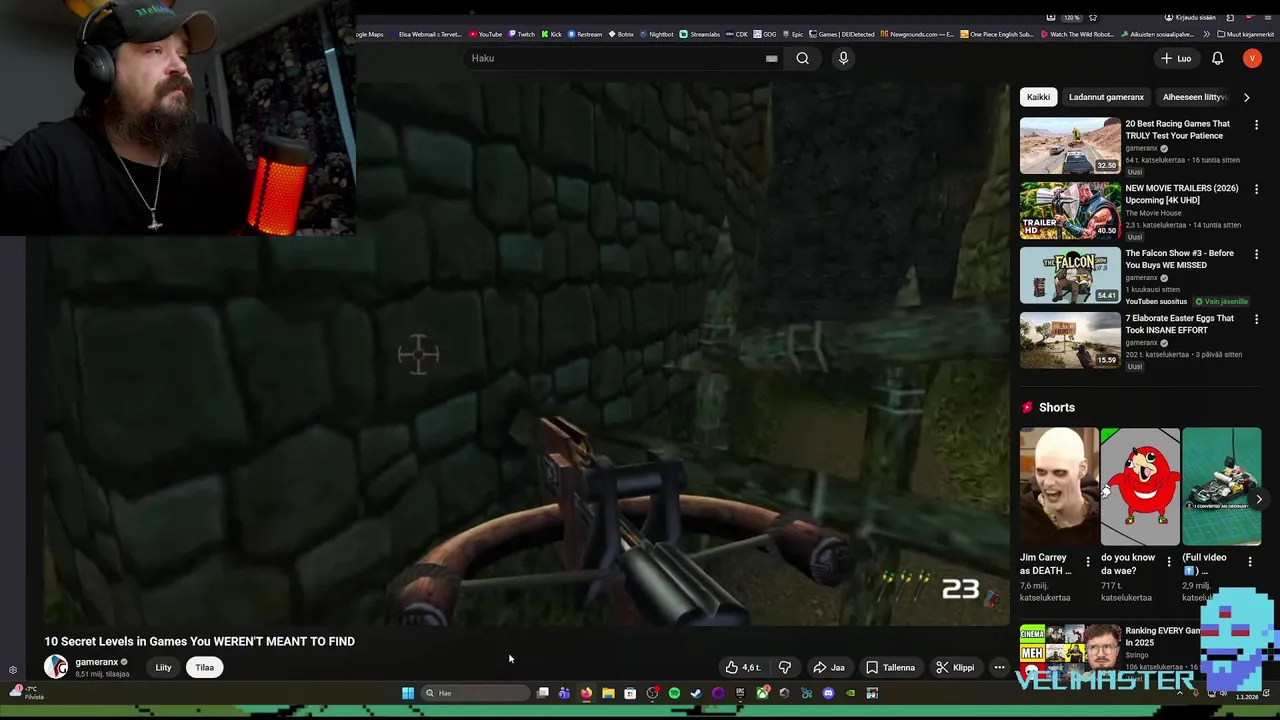Open File Explorer from taskbar
1280x720 pixels.
pyautogui.click(x=608, y=693)
